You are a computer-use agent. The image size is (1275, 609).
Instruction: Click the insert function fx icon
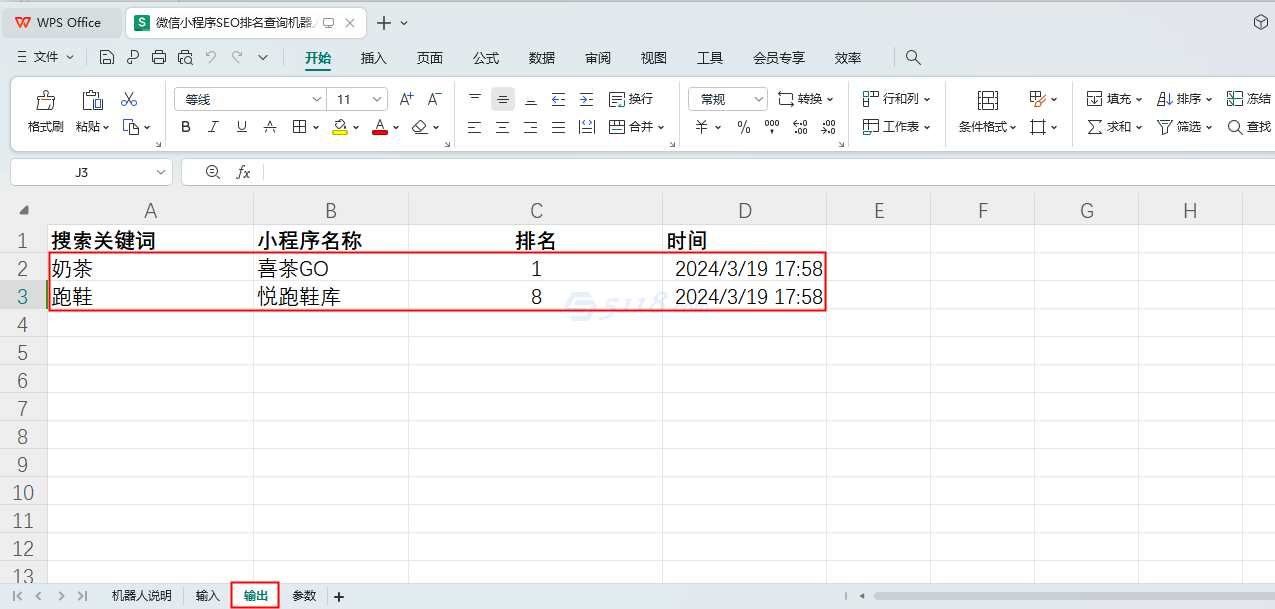coord(243,172)
